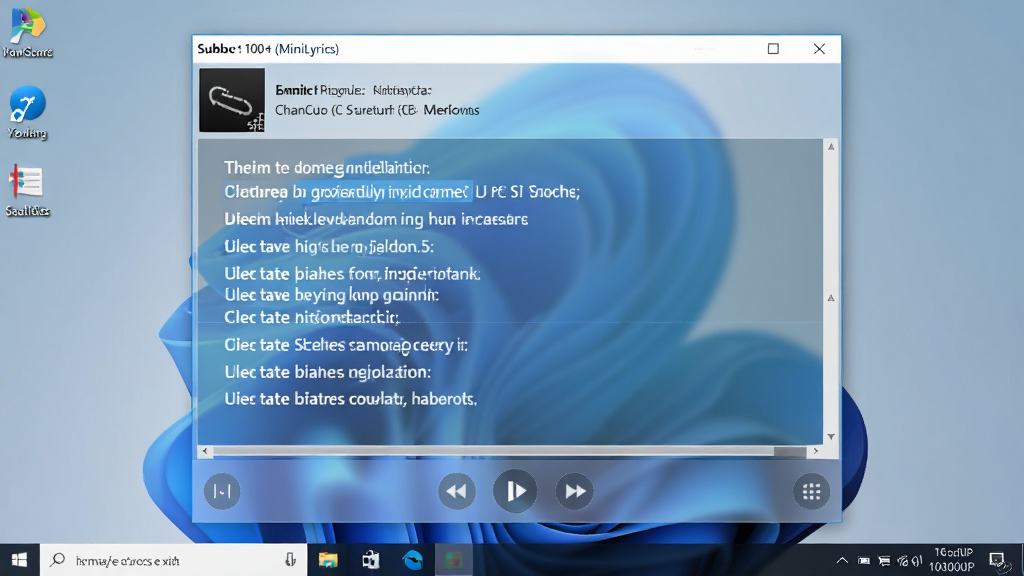Click the lyric line starting 'Oiec tate Stehes'
Image resolution: width=1024 pixels, height=576 pixels.
click(346, 345)
